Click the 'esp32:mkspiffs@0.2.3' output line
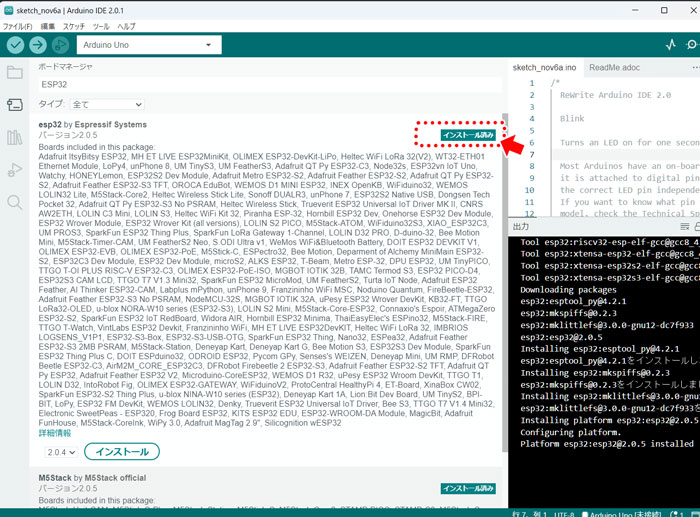 coord(568,313)
